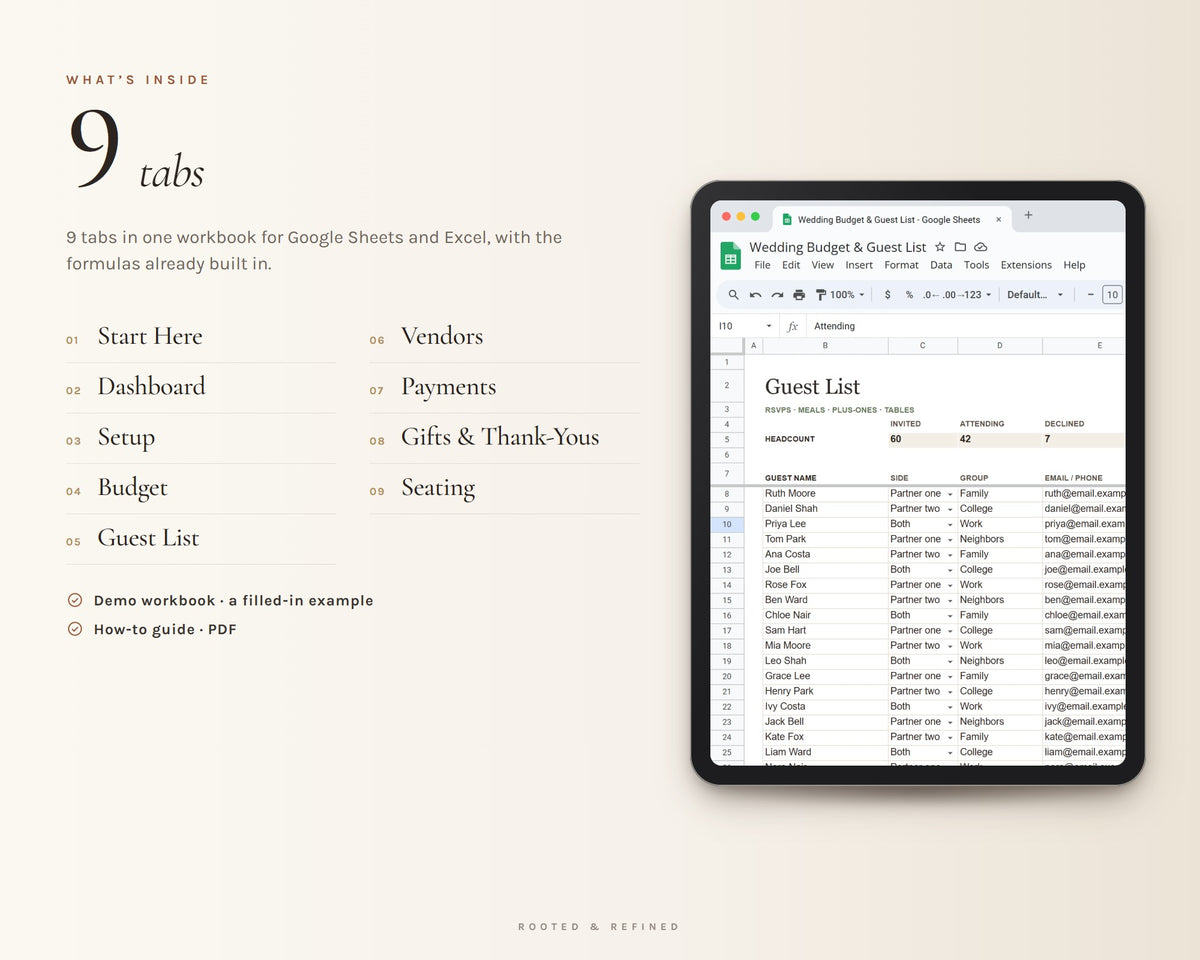Apply currency format with dollar icon
This screenshot has width=1200, height=960.
(887, 295)
